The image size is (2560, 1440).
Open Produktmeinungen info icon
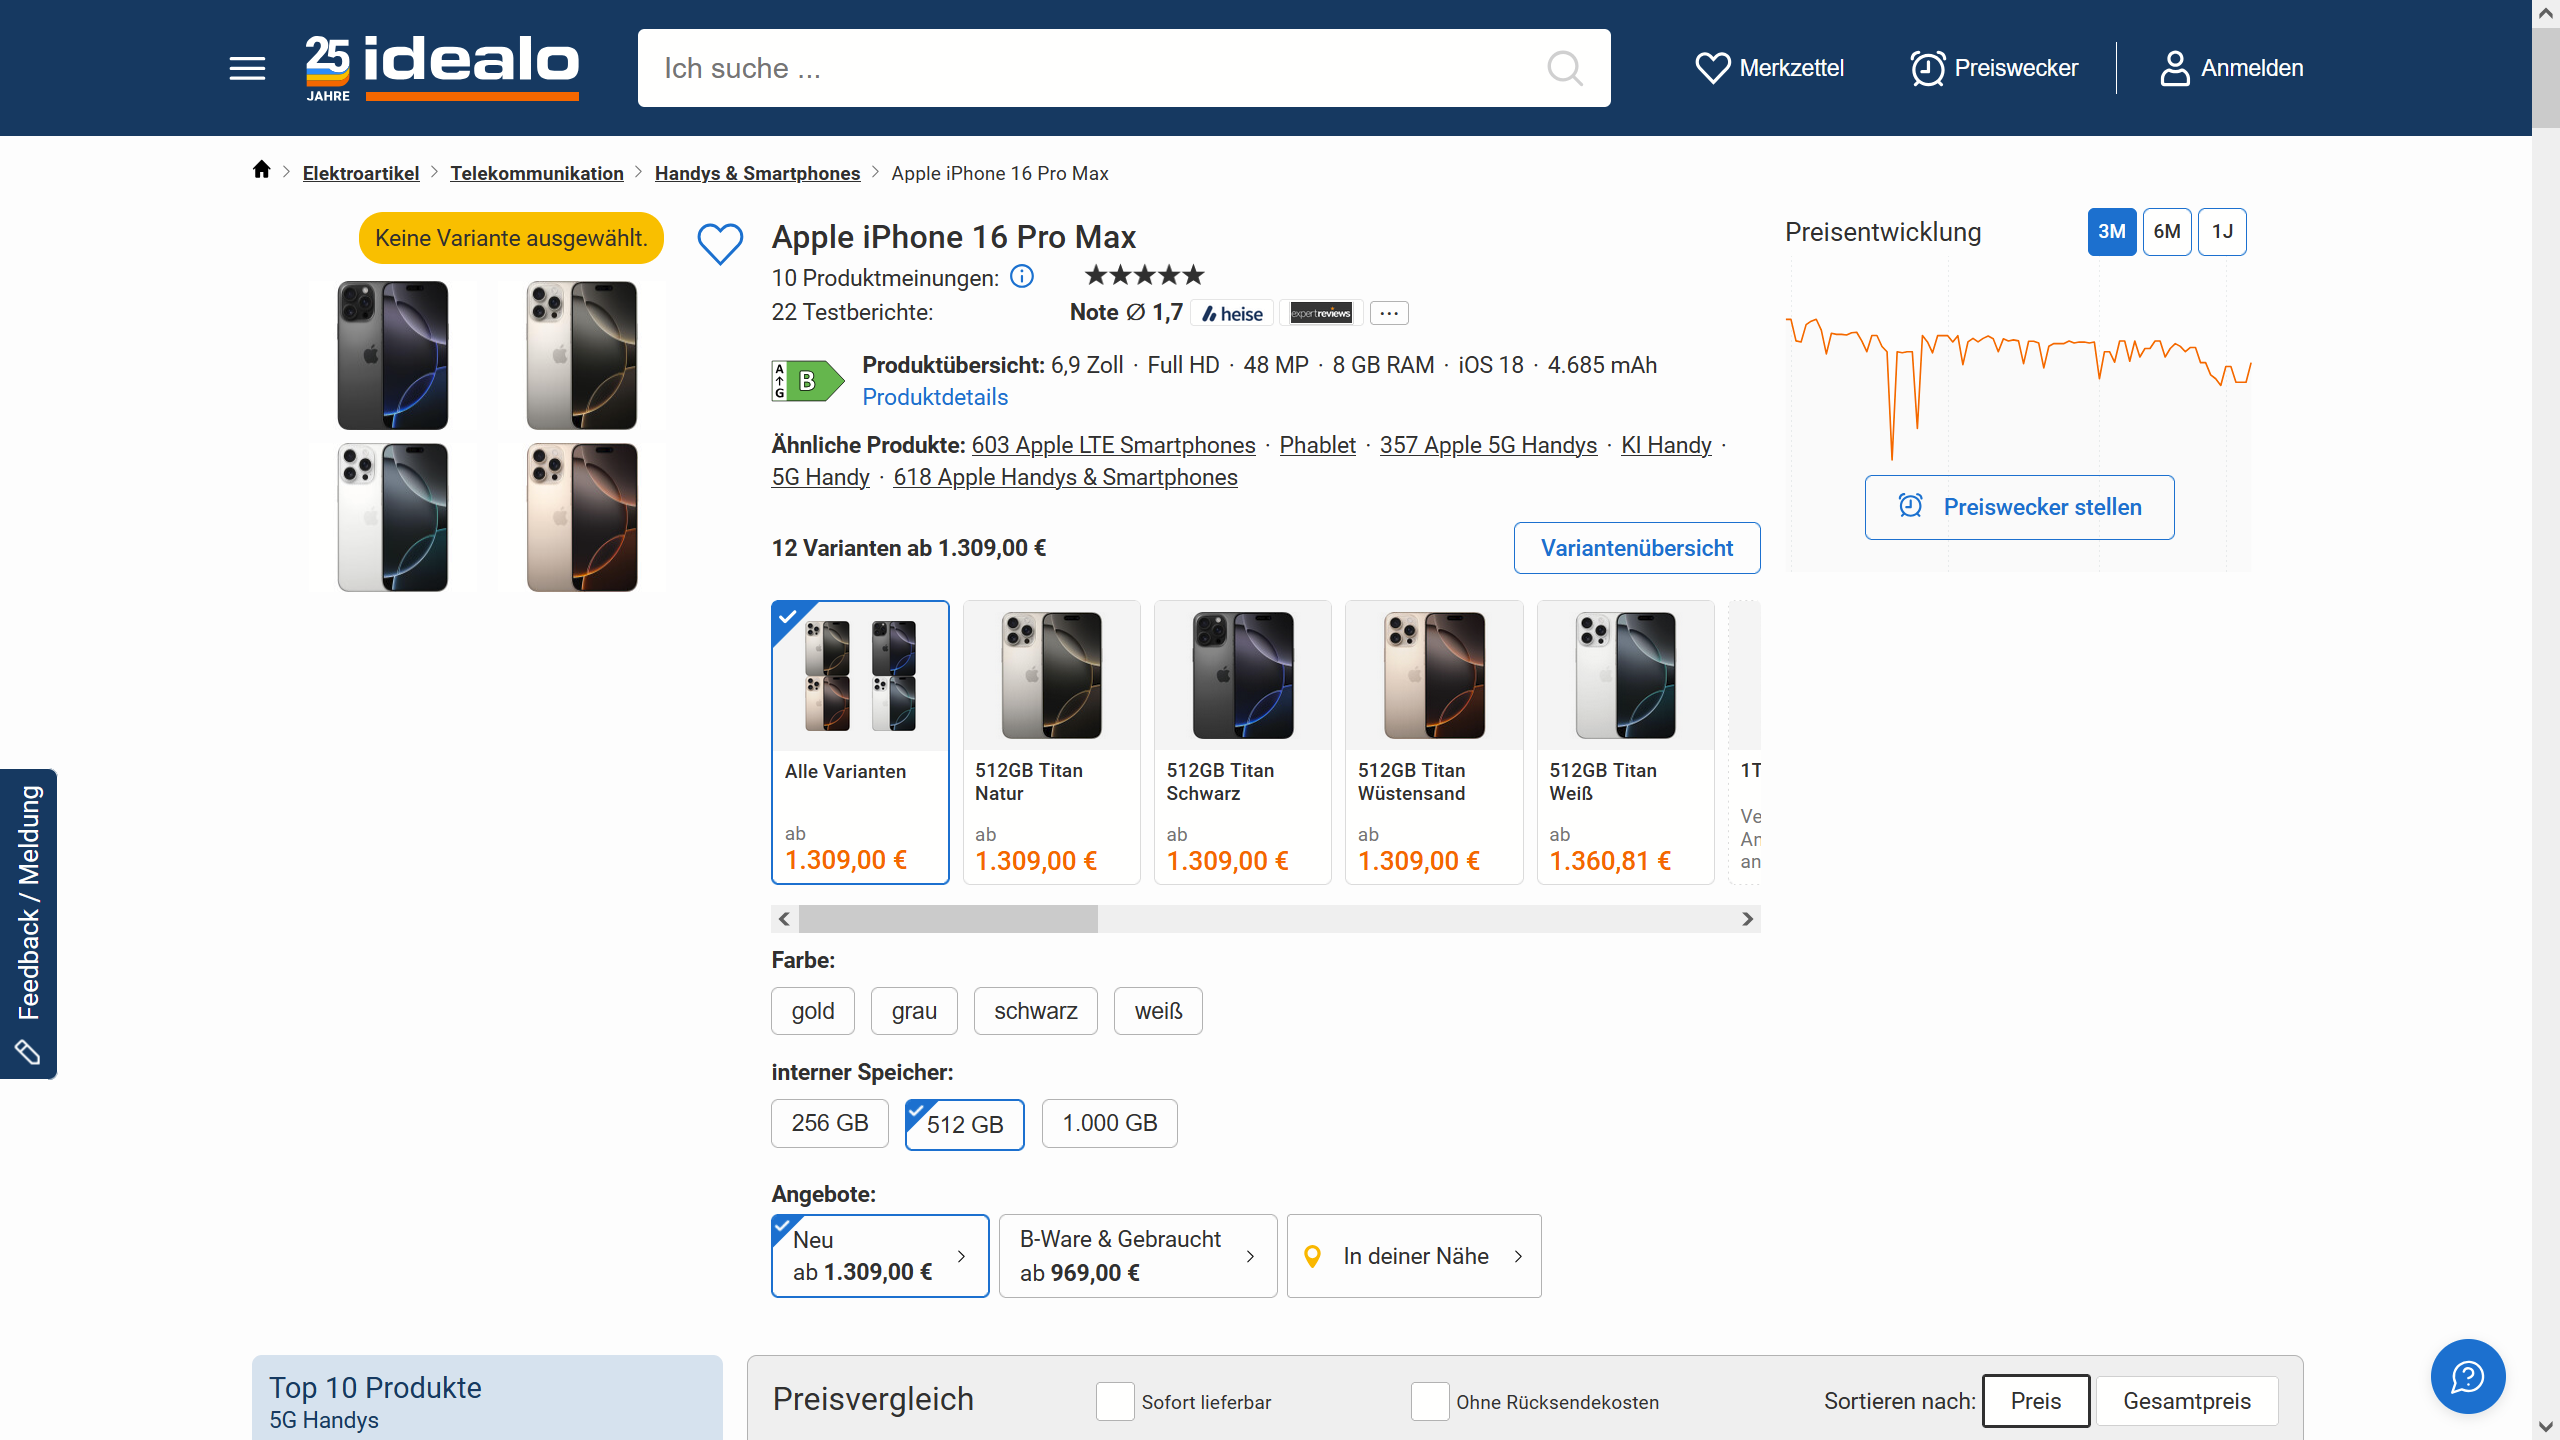tap(1022, 277)
